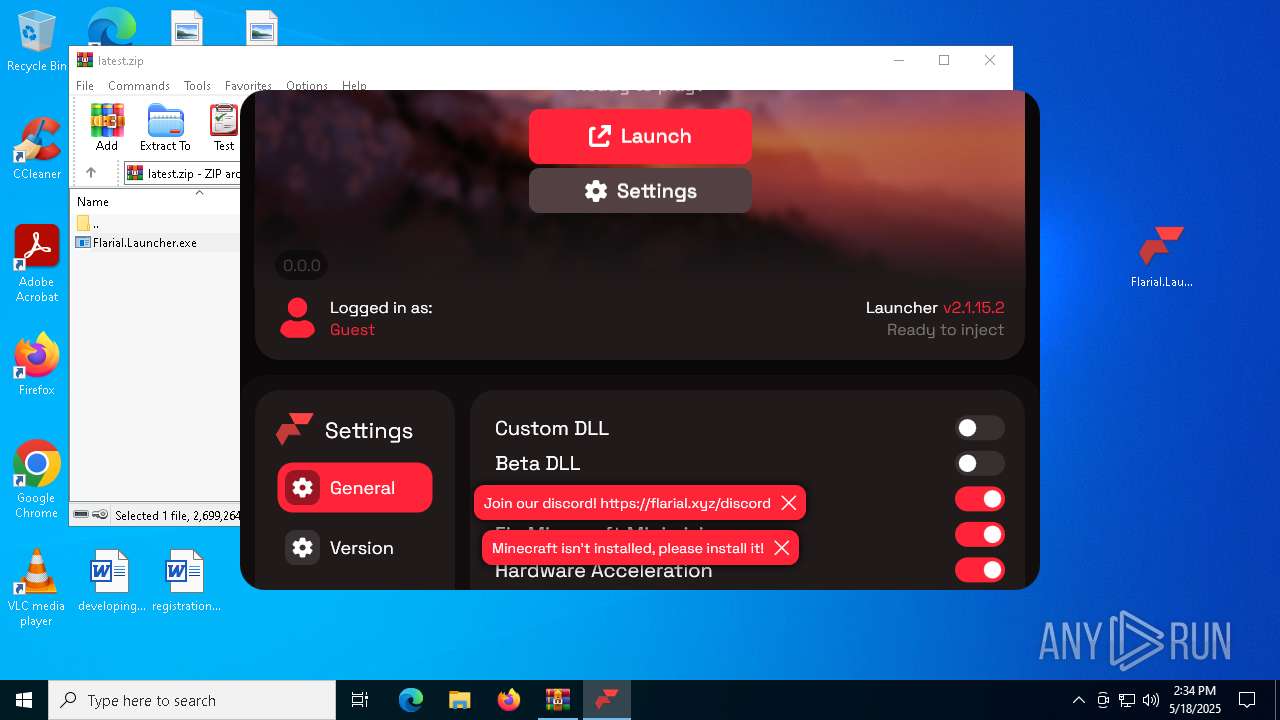Screen dimensions: 1280x720
Task: Dismiss the Minecraft isn't installed notification
Action: click(782, 548)
